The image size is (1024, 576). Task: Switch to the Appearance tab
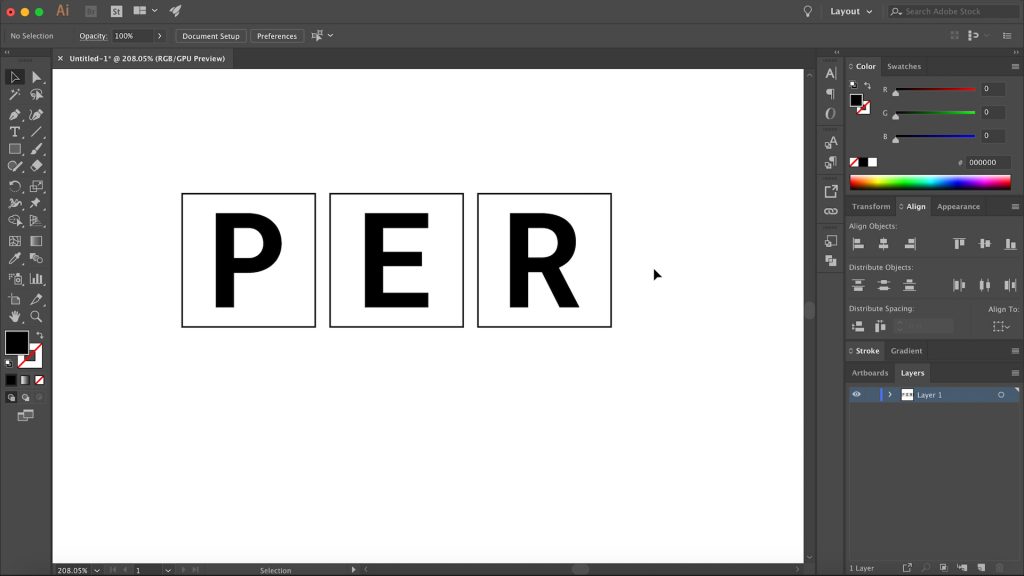(958, 206)
